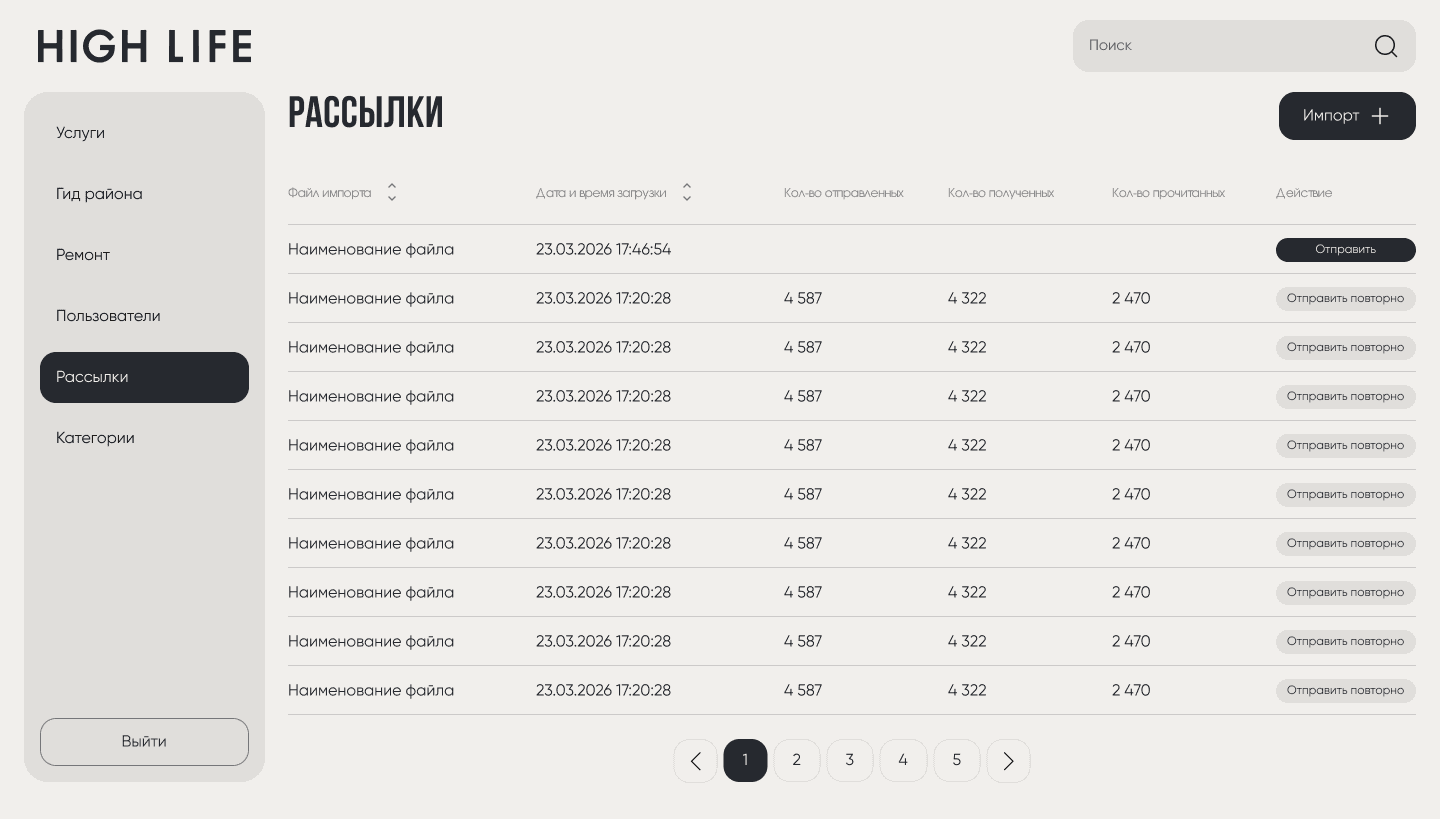Viewport: 1440px width, 819px height.
Task: Open Услуги in the sidebar
Action: point(81,133)
